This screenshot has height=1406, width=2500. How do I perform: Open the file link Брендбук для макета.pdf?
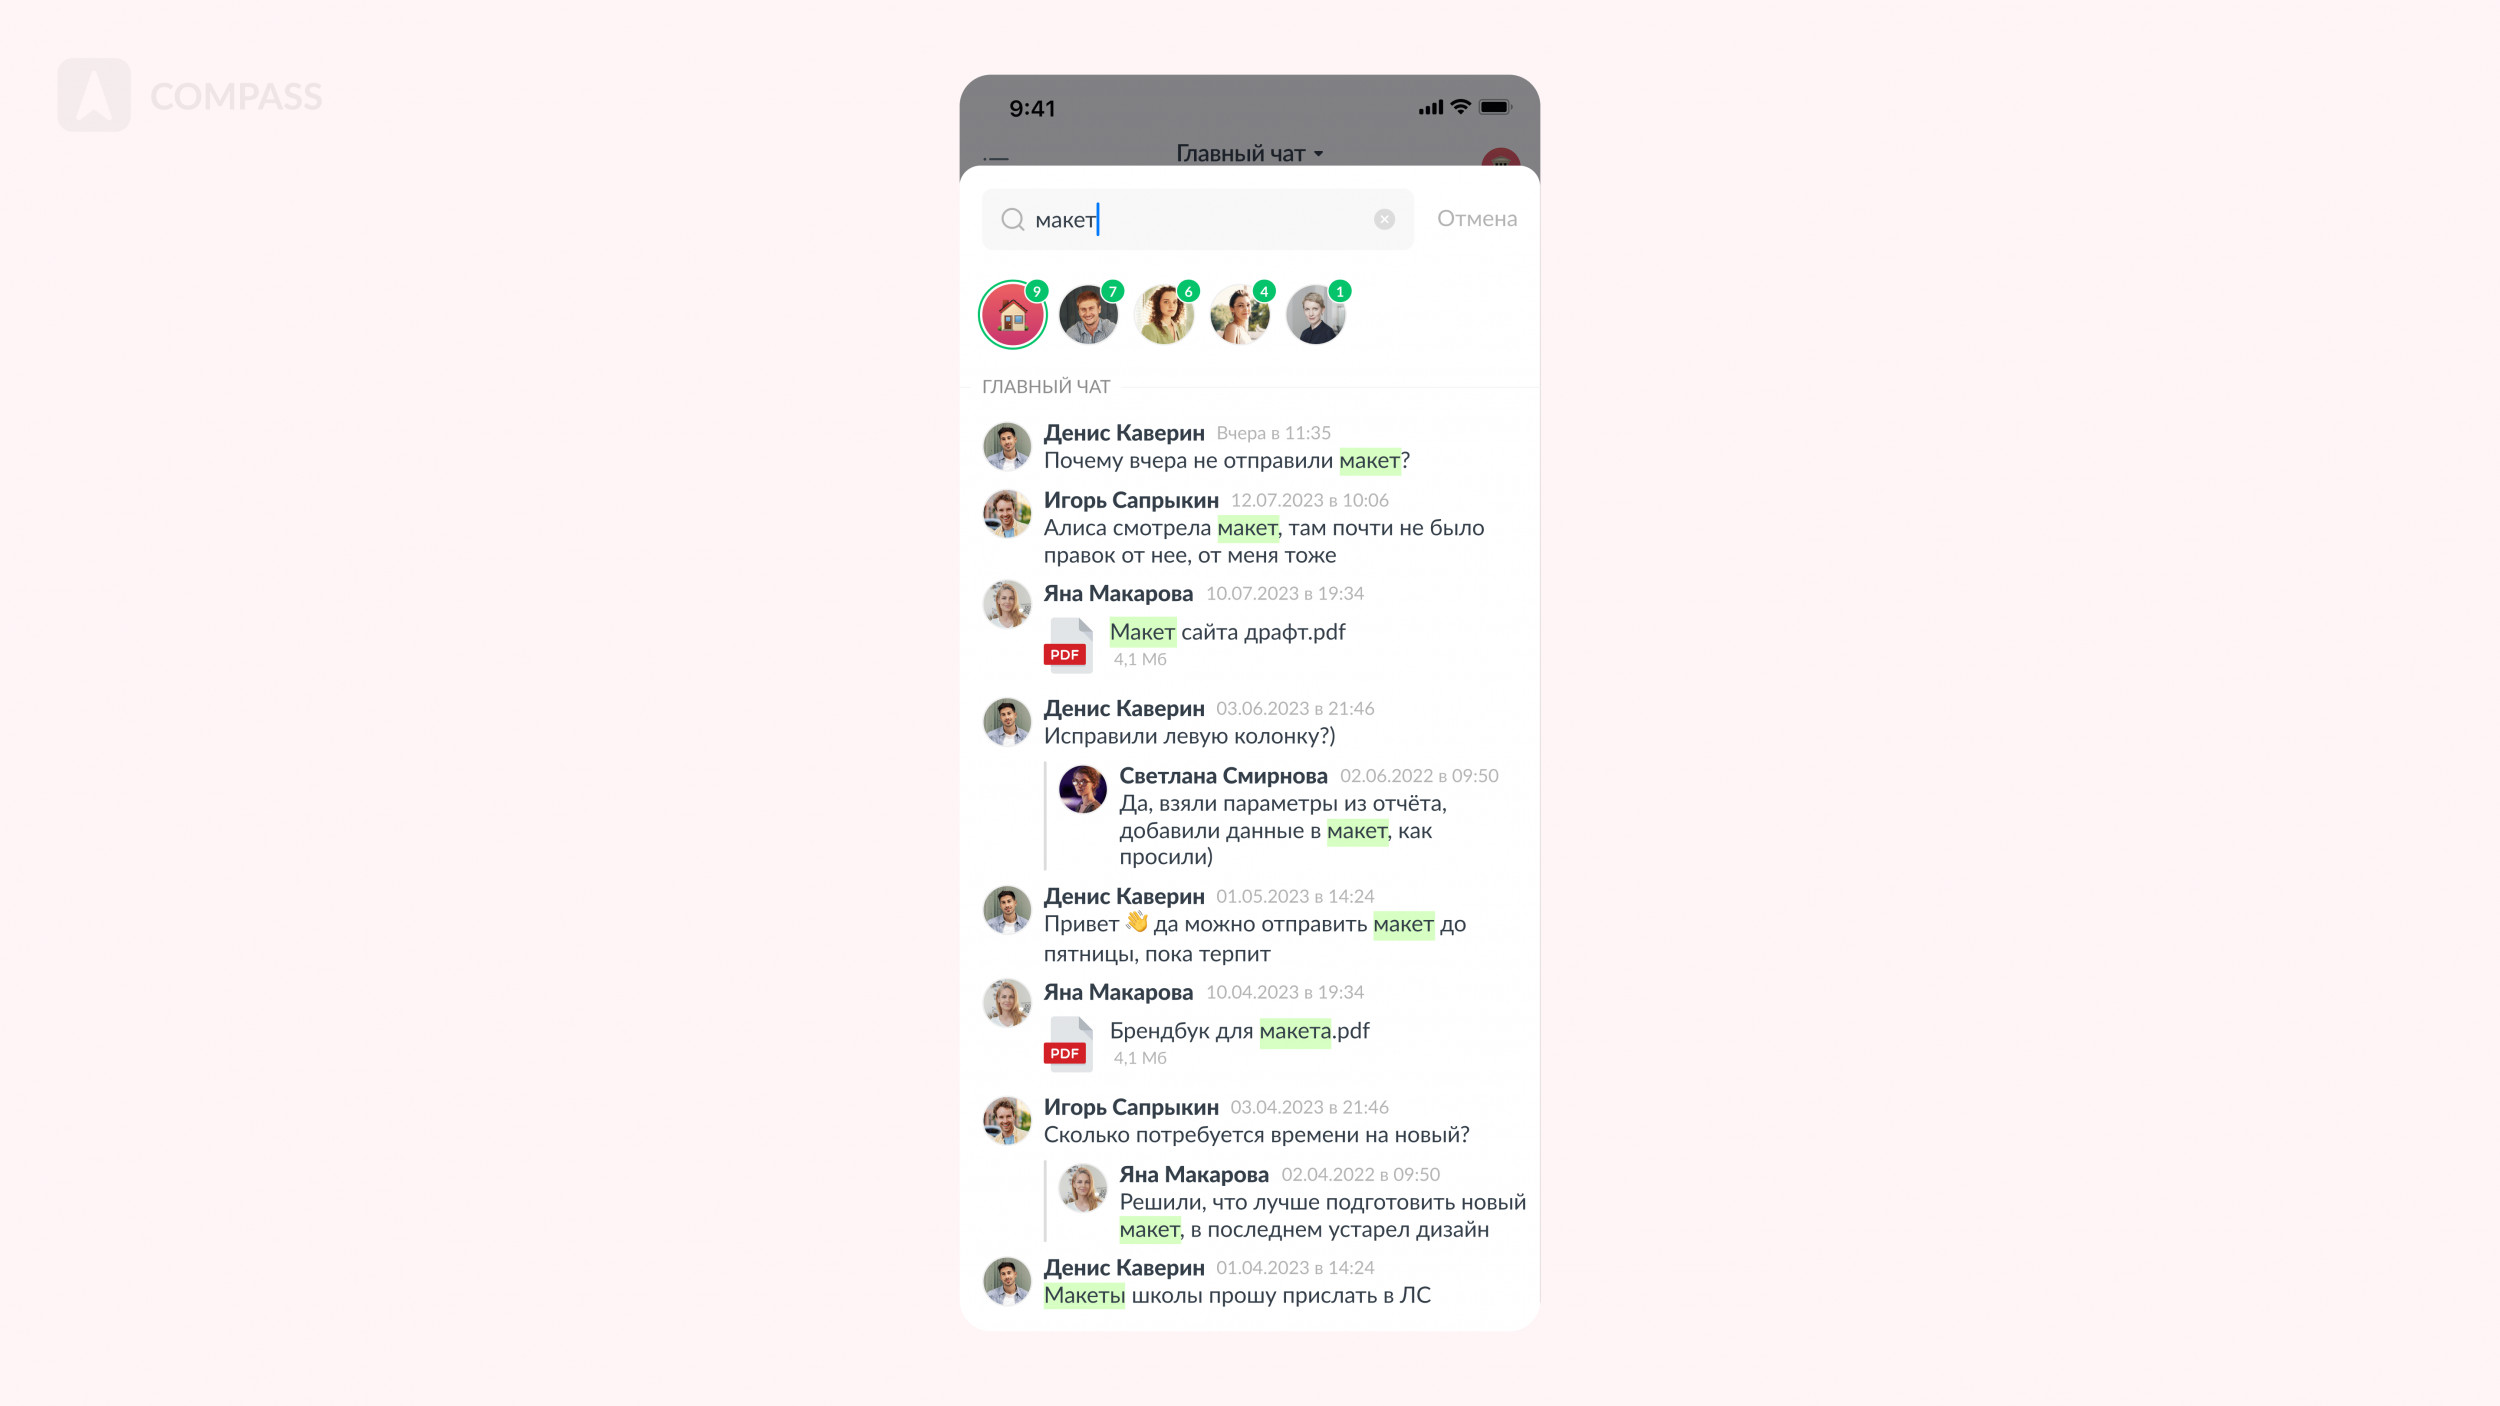click(x=1239, y=1031)
